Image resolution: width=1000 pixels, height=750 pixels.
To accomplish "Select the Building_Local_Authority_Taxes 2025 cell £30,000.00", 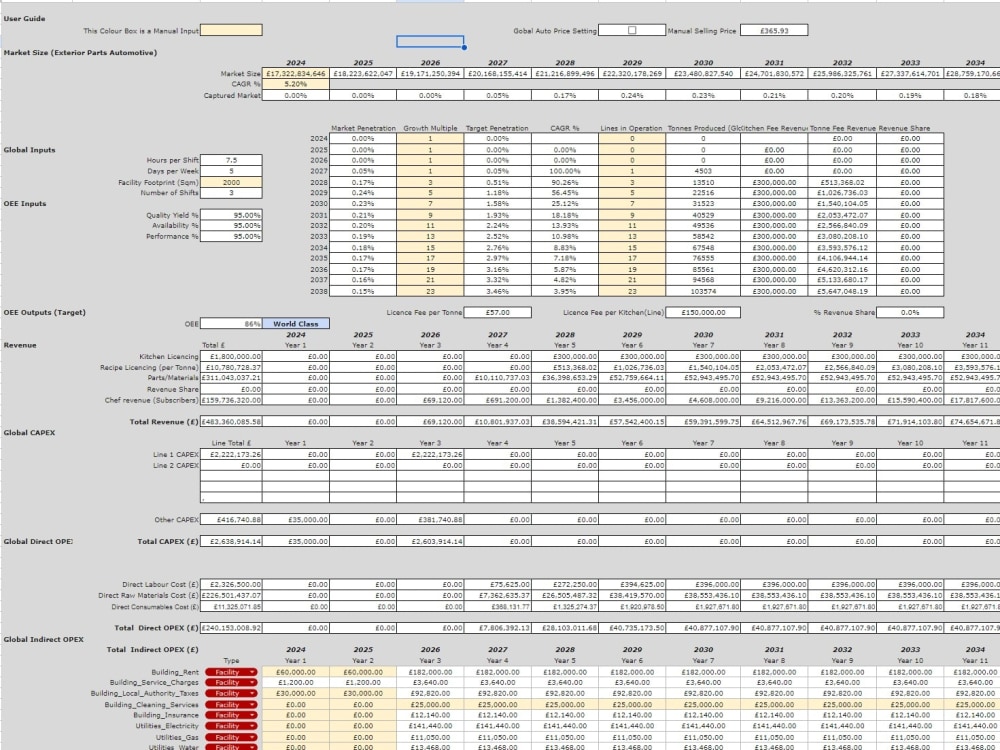I will (363, 693).
